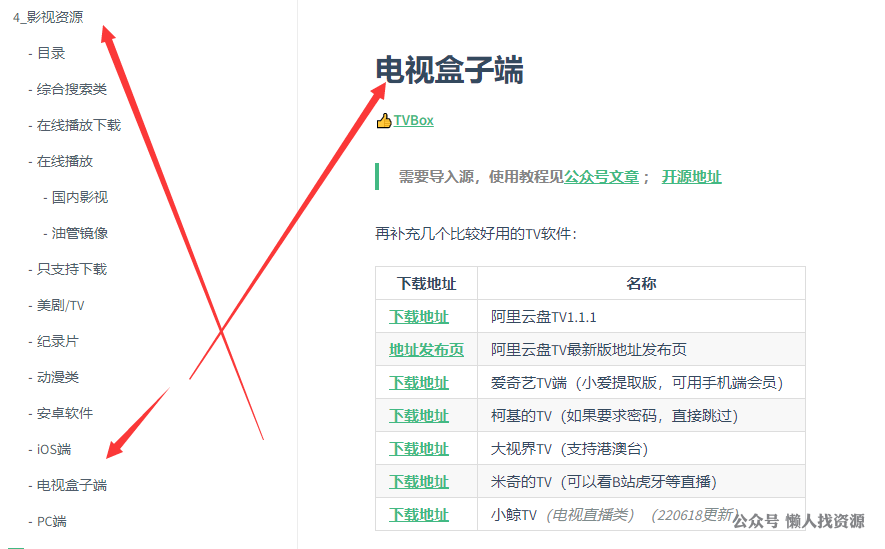Click 下载地址 for 米奇的TV
This screenshot has width=885, height=549.
[419, 482]
